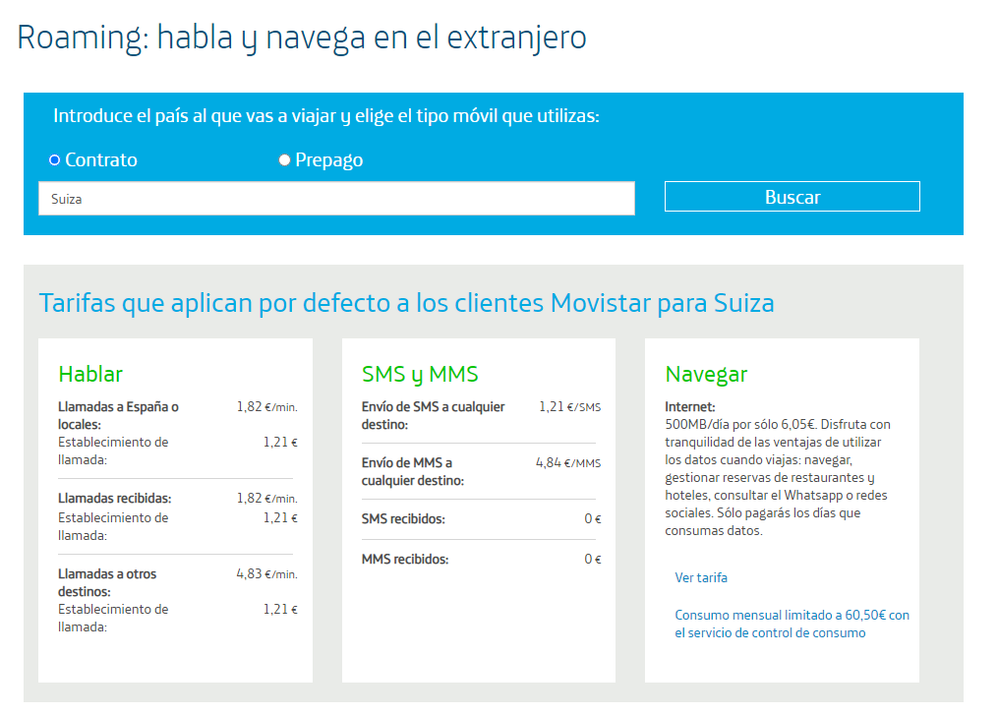998x724 pixels.
Task: Click the Buscar button
Action: (791, 196)
